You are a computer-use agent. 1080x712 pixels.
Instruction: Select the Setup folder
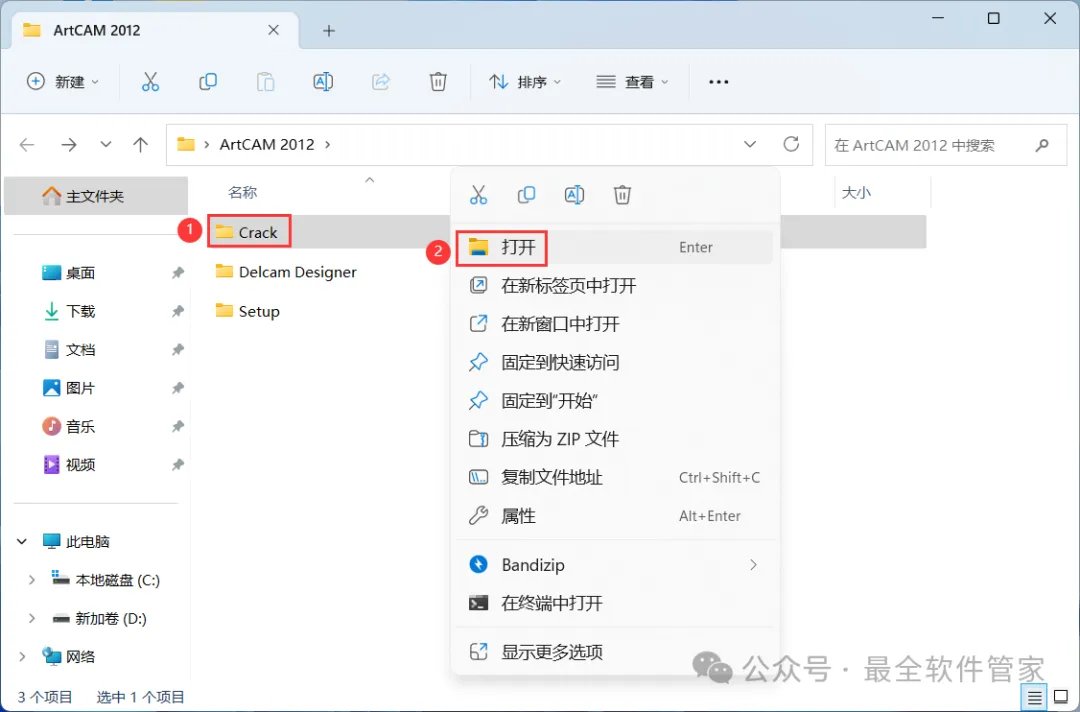[258, 311]
